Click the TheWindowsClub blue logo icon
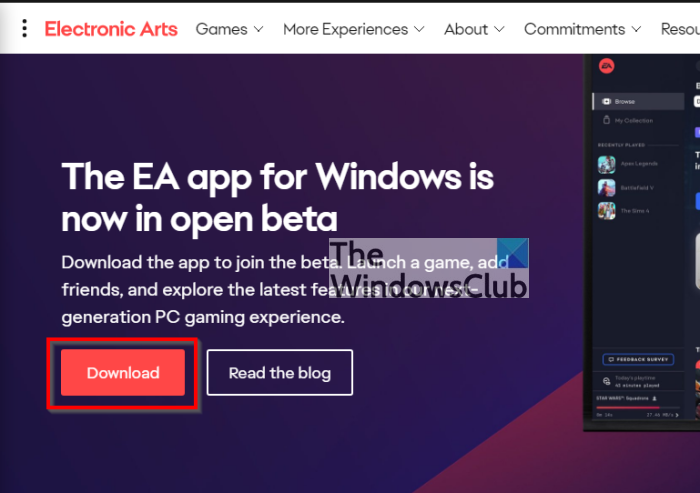Screen dimensions: 700x493 pyautogui.click(x=512, y=253)
